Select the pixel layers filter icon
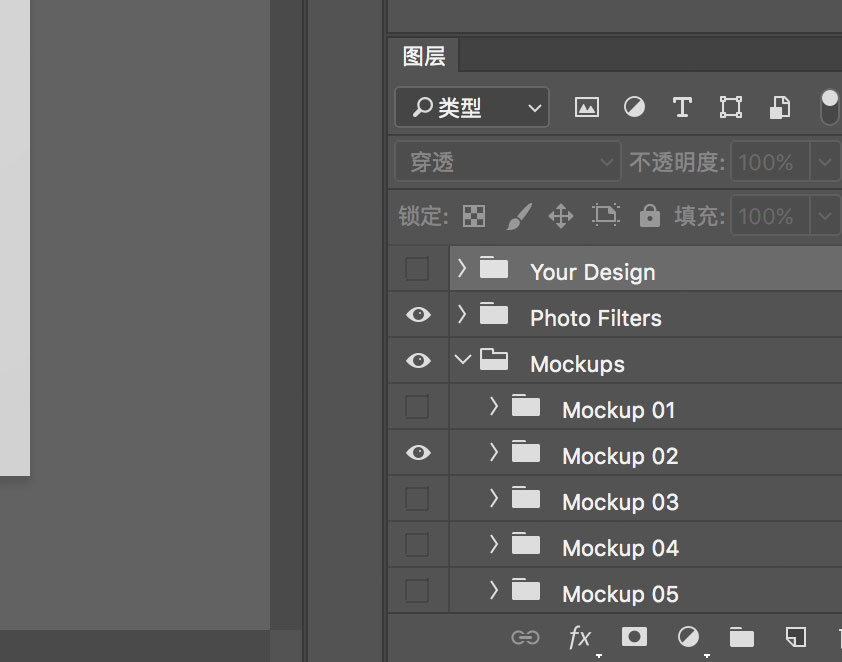842x662 pixels. coord(586,107)
